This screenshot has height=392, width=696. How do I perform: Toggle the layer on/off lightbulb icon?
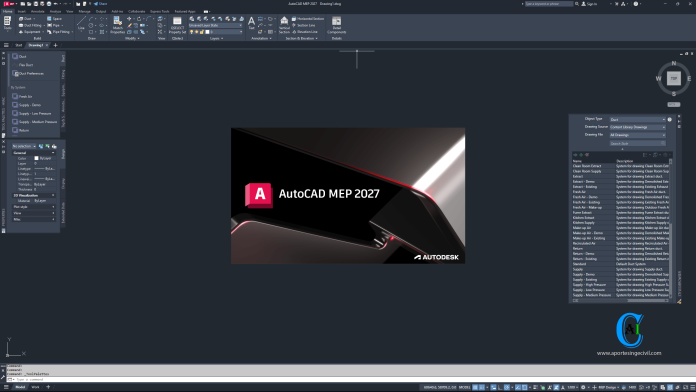click(192, 32)
